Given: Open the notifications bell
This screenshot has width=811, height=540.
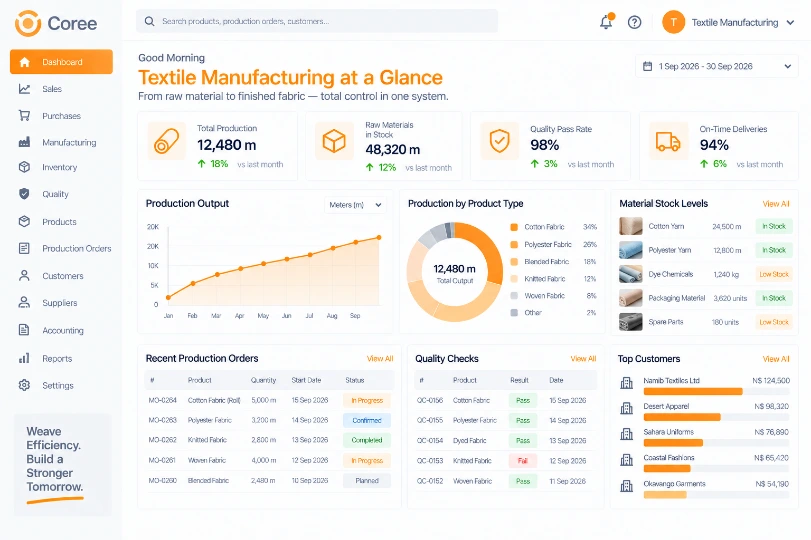Looking at the screenshot, I should pyautogui.click(x=606, y=22).
